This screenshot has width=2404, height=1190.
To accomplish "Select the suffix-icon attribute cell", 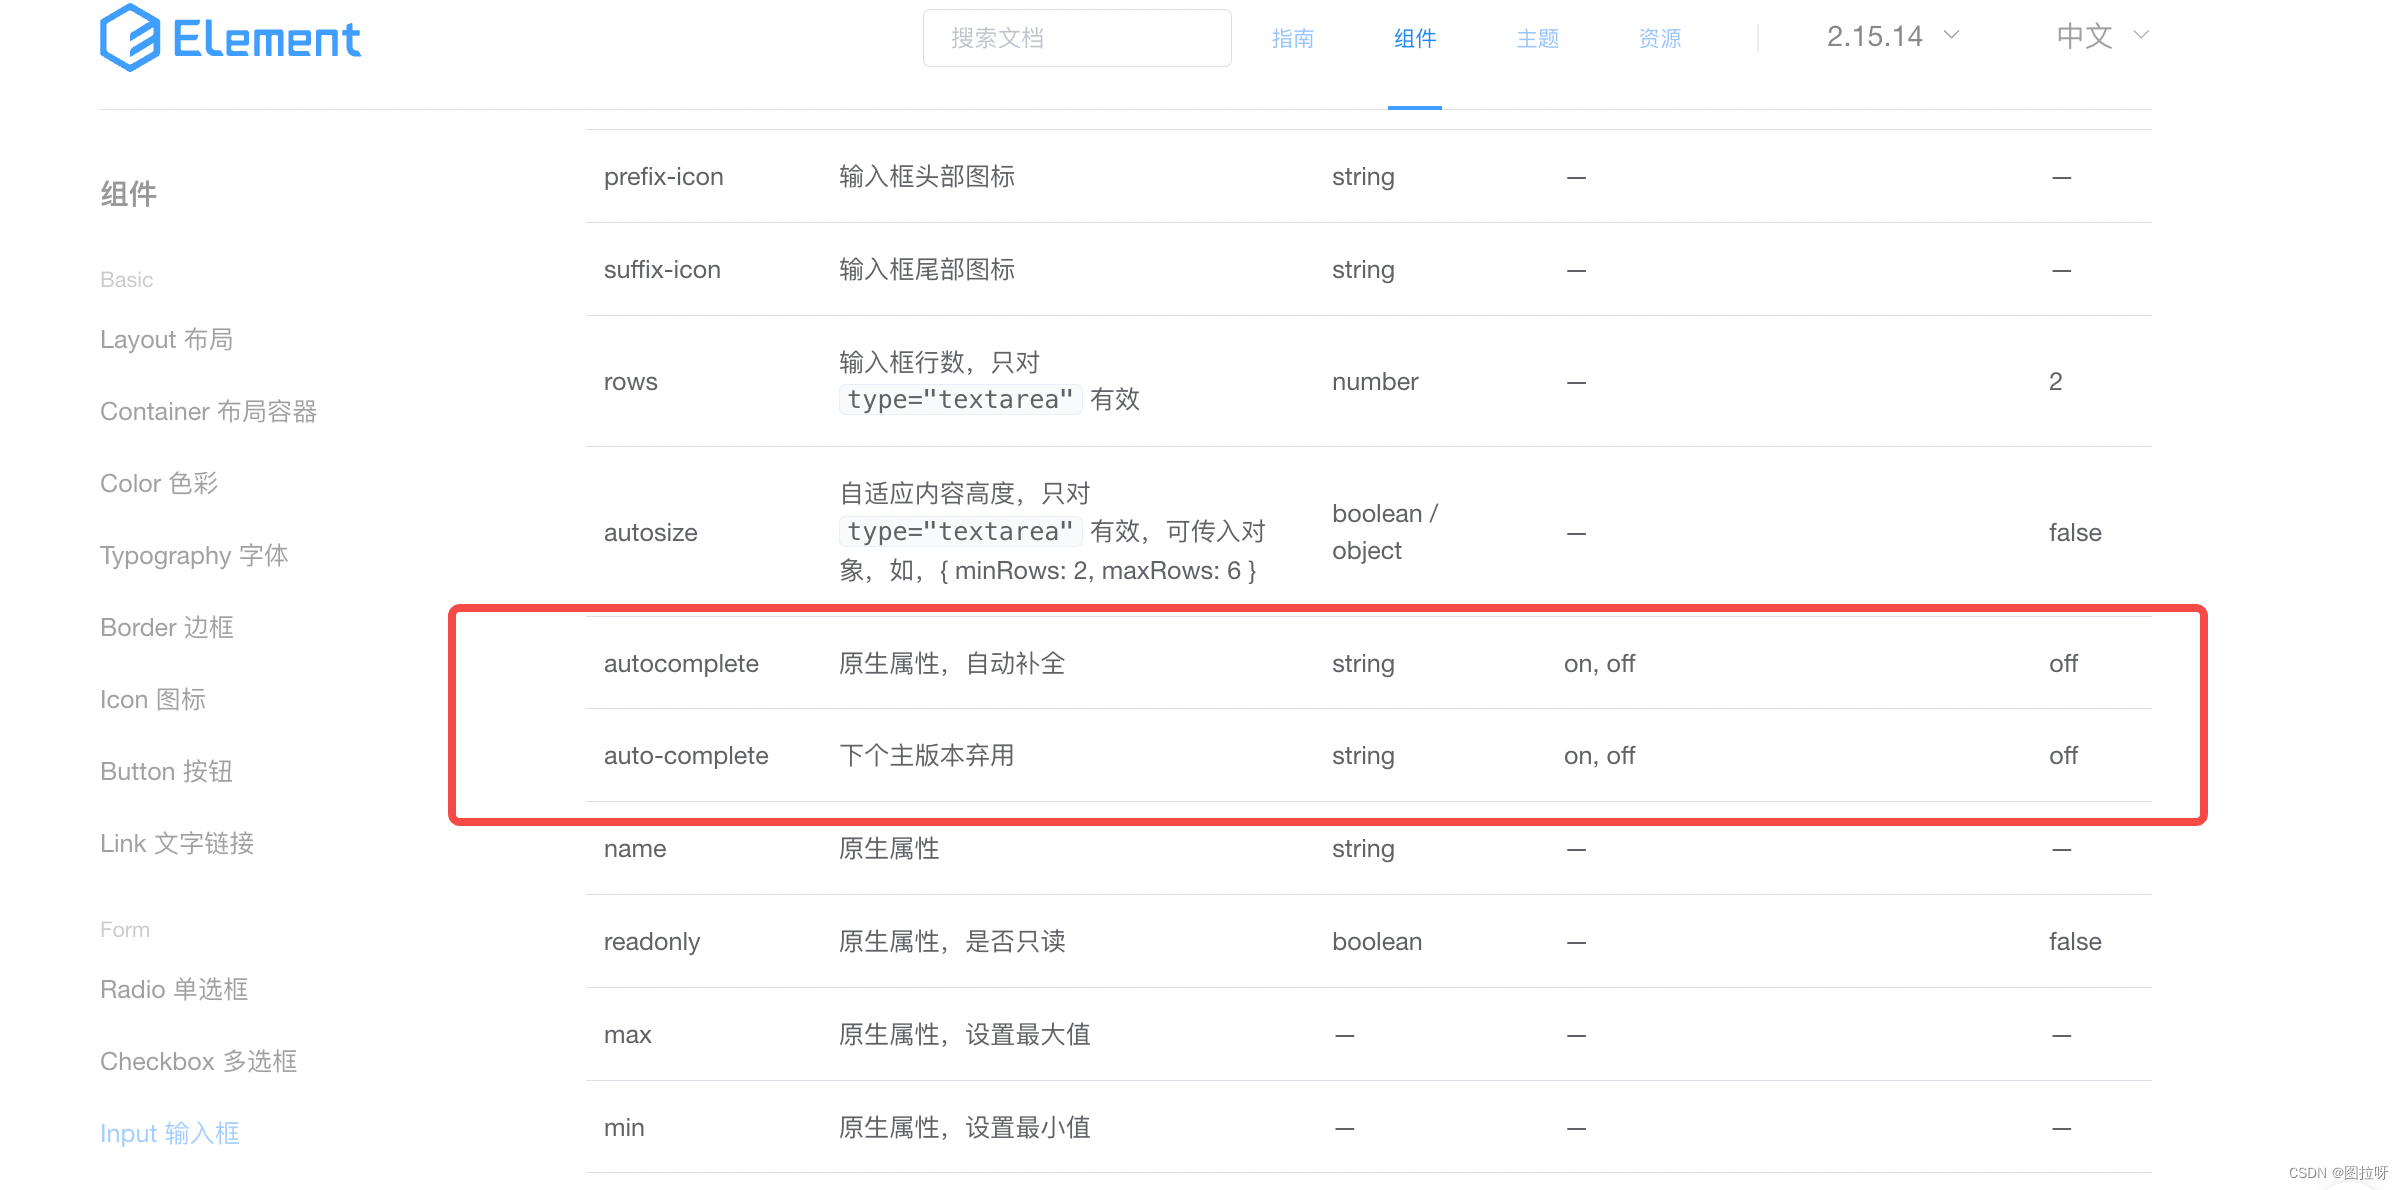I will click(x=662, y=270).
